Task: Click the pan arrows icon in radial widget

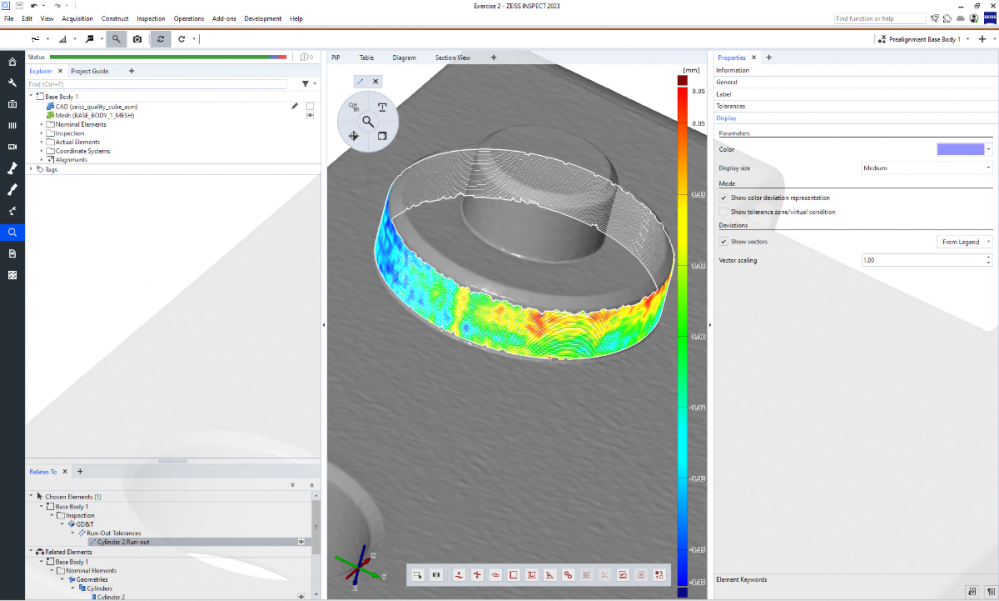Action: click(x=353, y=135)
